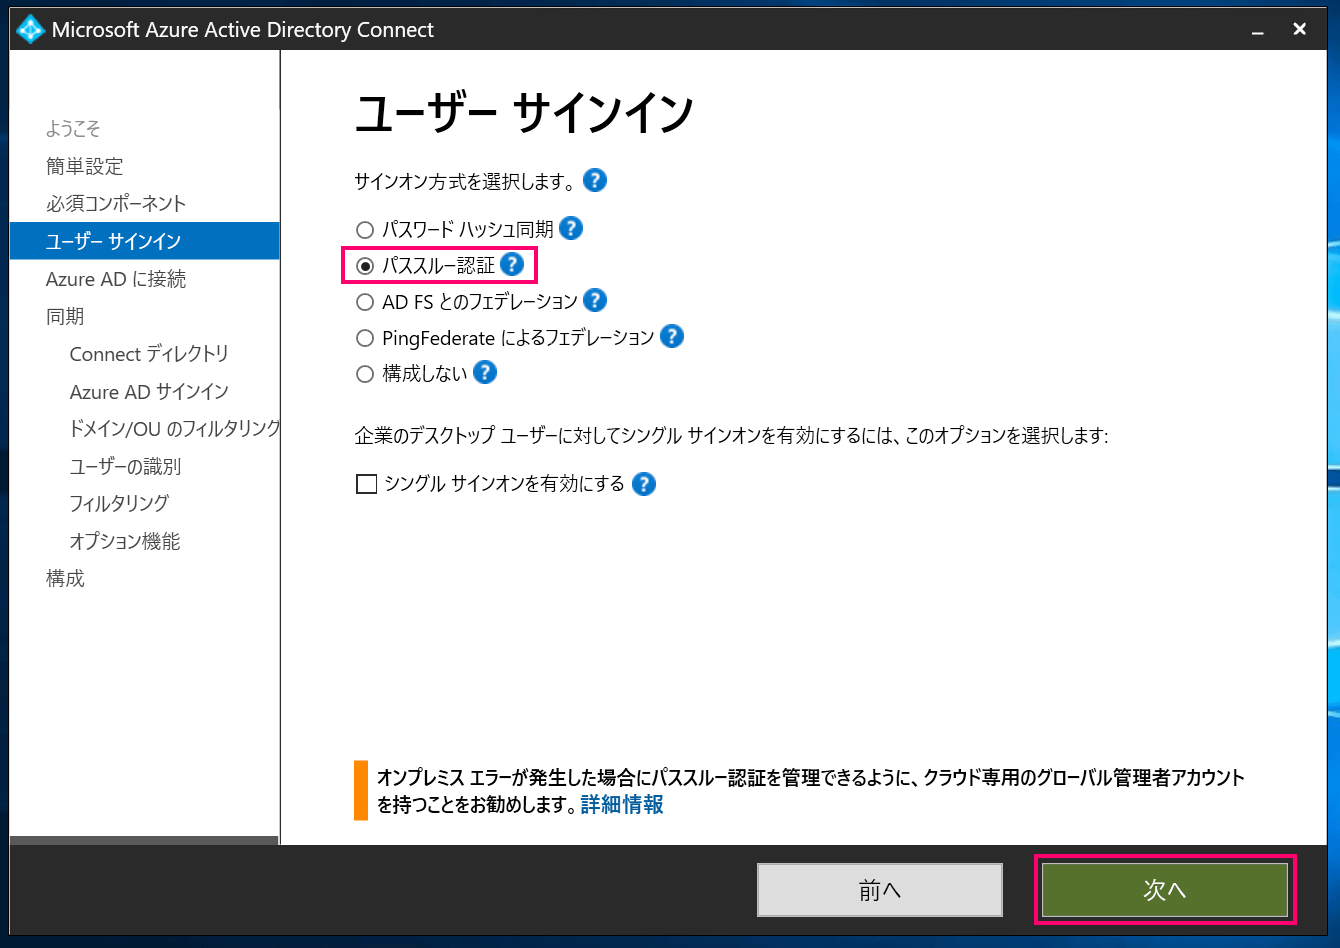1340x948 pixels.
Task: Click window title Microsoft Azure Active Directory Connect
Action: pos(243,30)
